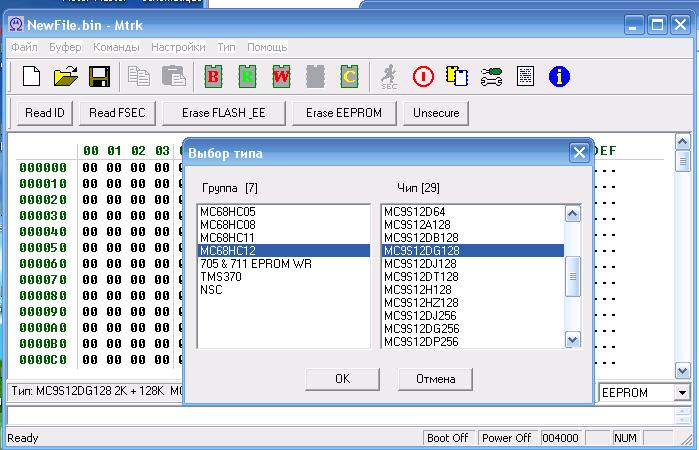Click hex view scroll up arrow
699x450 pixels.
[x=683, y=142]
